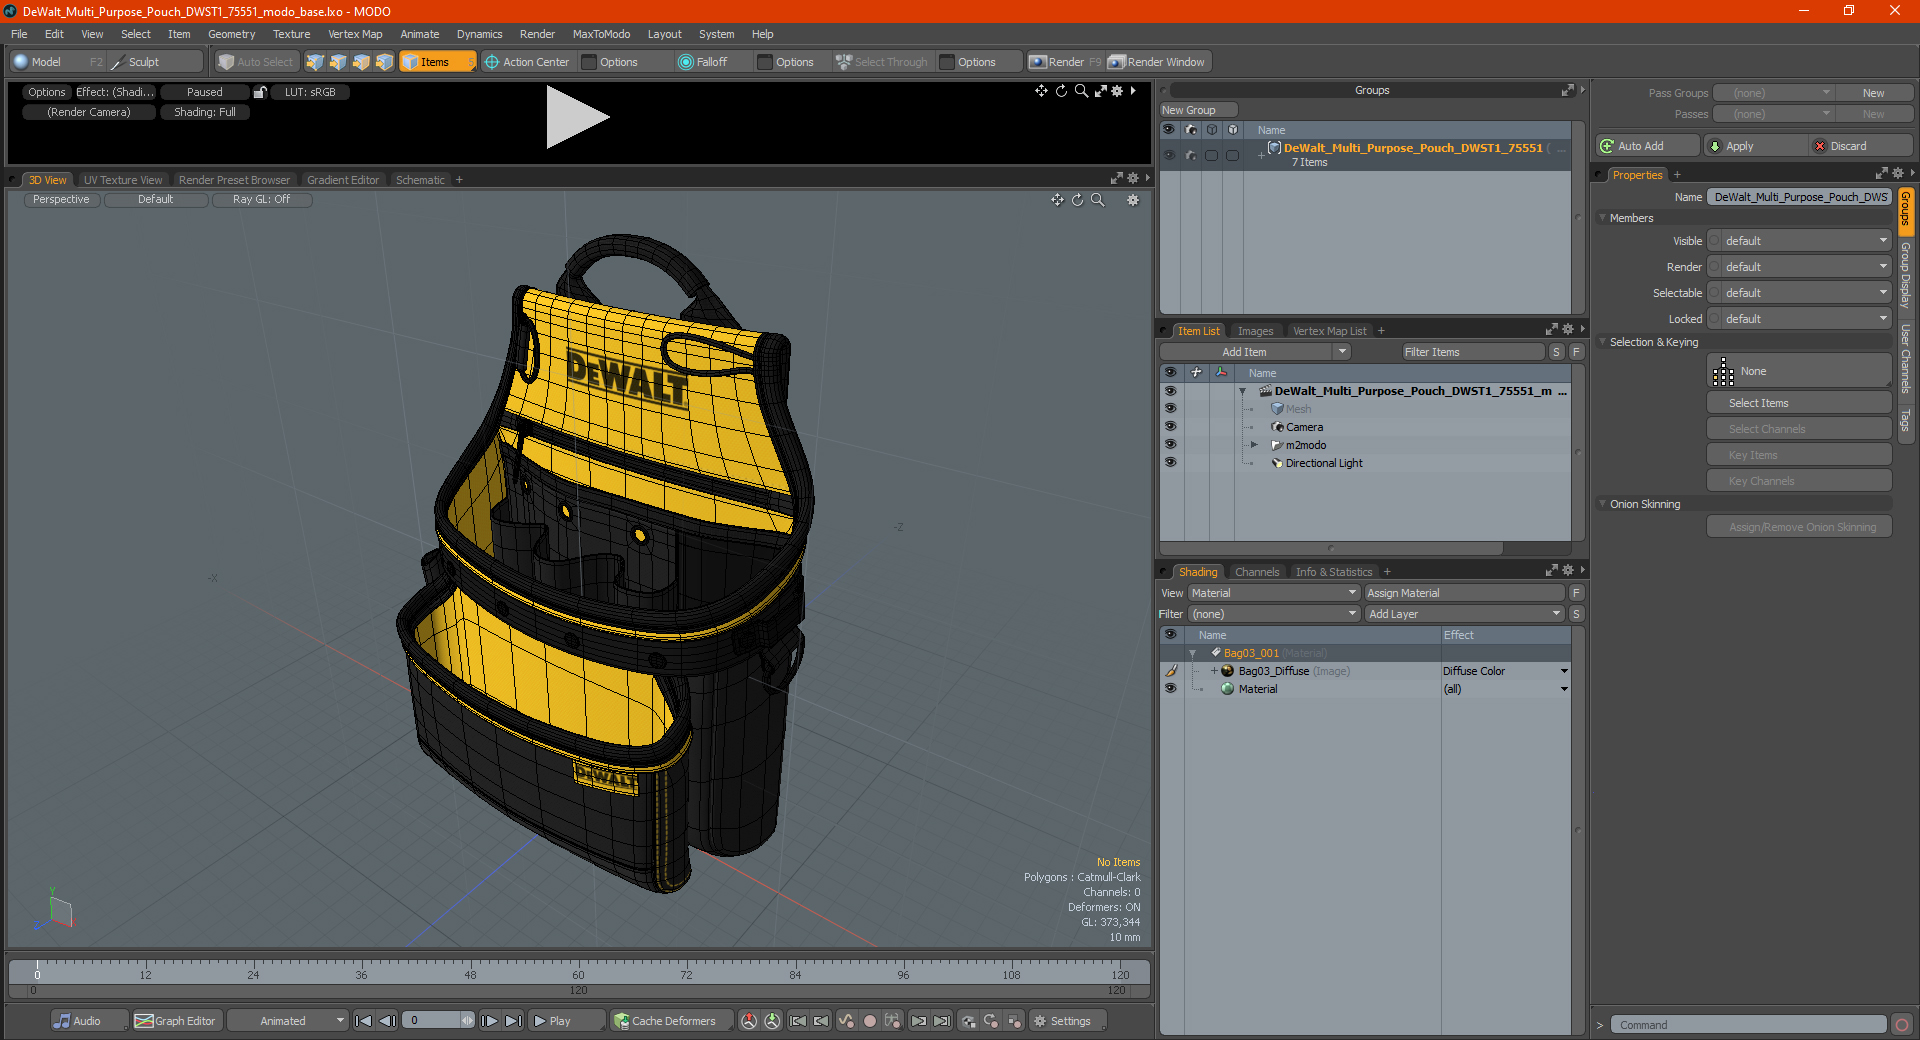Viewport: 1920px width, 1040px height.
Task: Open the Add Layer dropdown
Action: point(1464,614)
